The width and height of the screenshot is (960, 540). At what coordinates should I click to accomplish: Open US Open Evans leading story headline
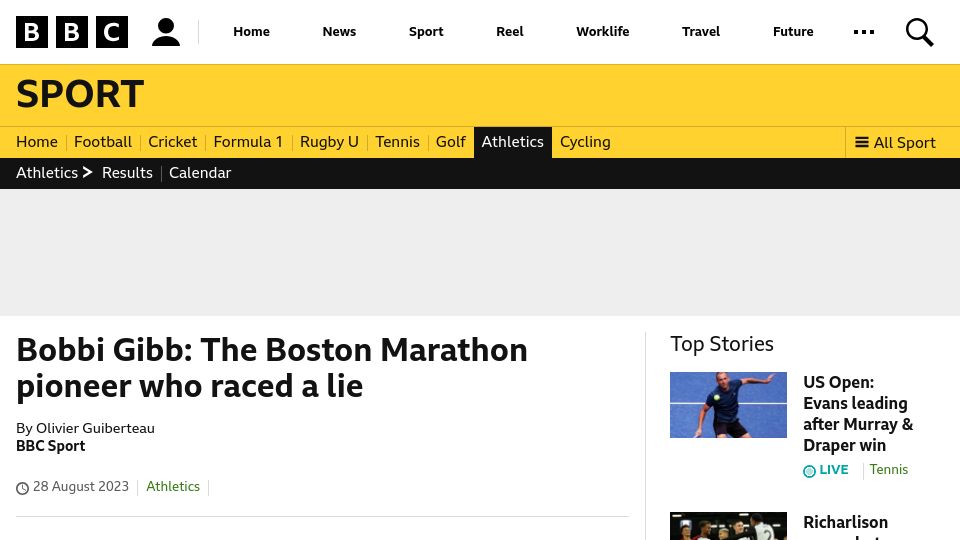[x=858, y=414]
